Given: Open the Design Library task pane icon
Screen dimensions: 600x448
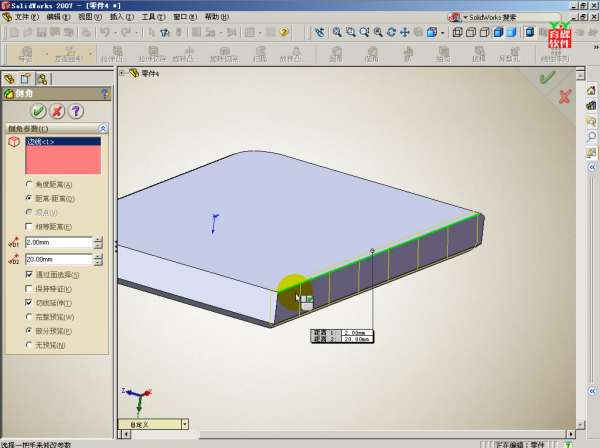Looking at the screenshot, I should coord(591,105).
